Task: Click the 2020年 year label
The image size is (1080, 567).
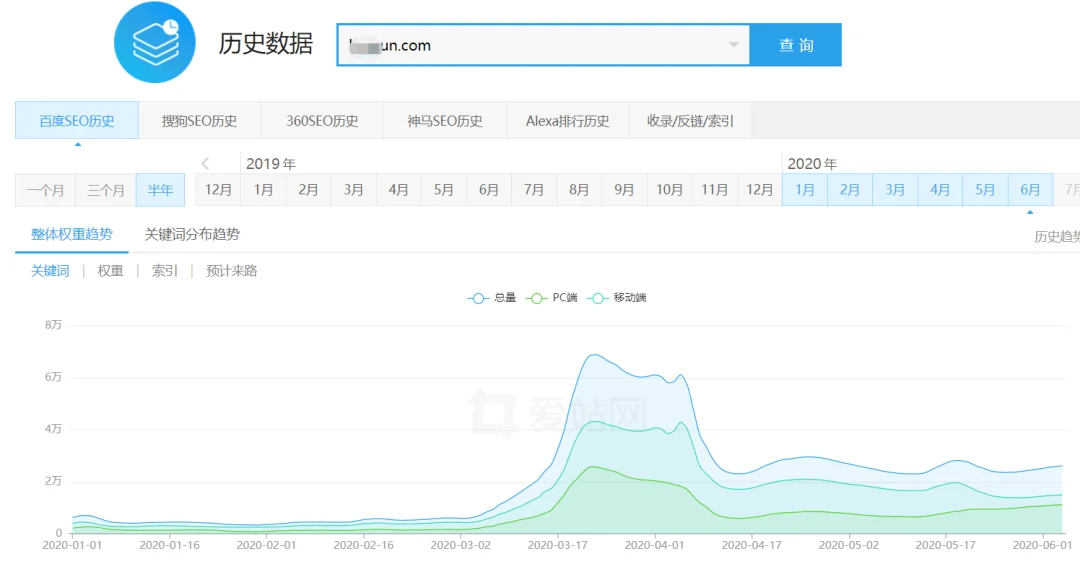Action: point(812,164)
